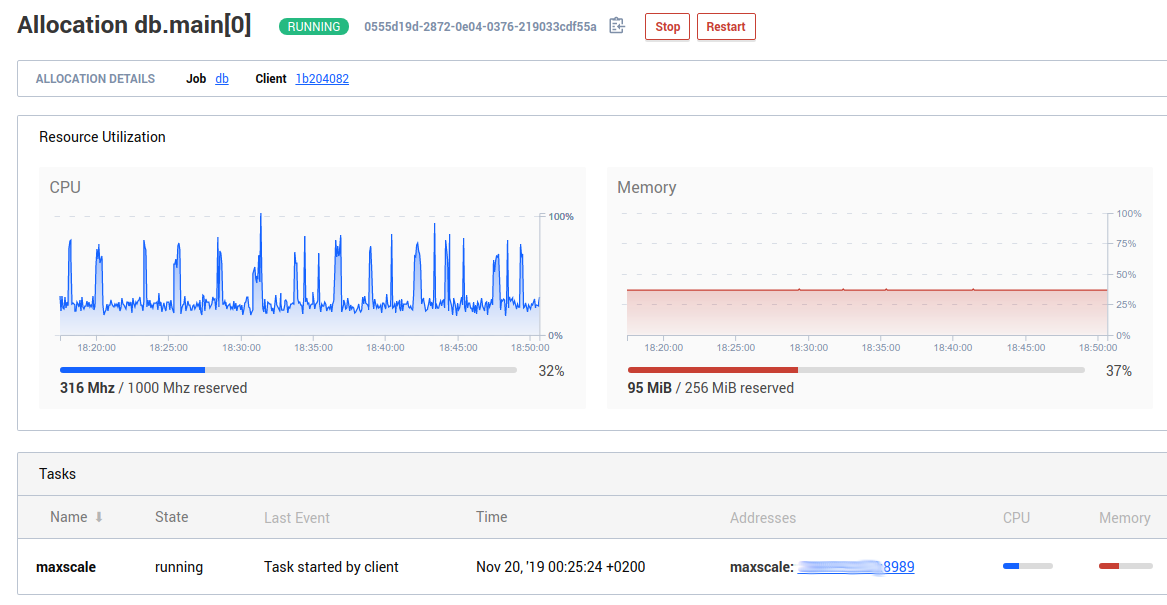Click the Addresses column header
Image resolution: width=1167 pixels, height=605 pixels.
[x=763, y=518]
